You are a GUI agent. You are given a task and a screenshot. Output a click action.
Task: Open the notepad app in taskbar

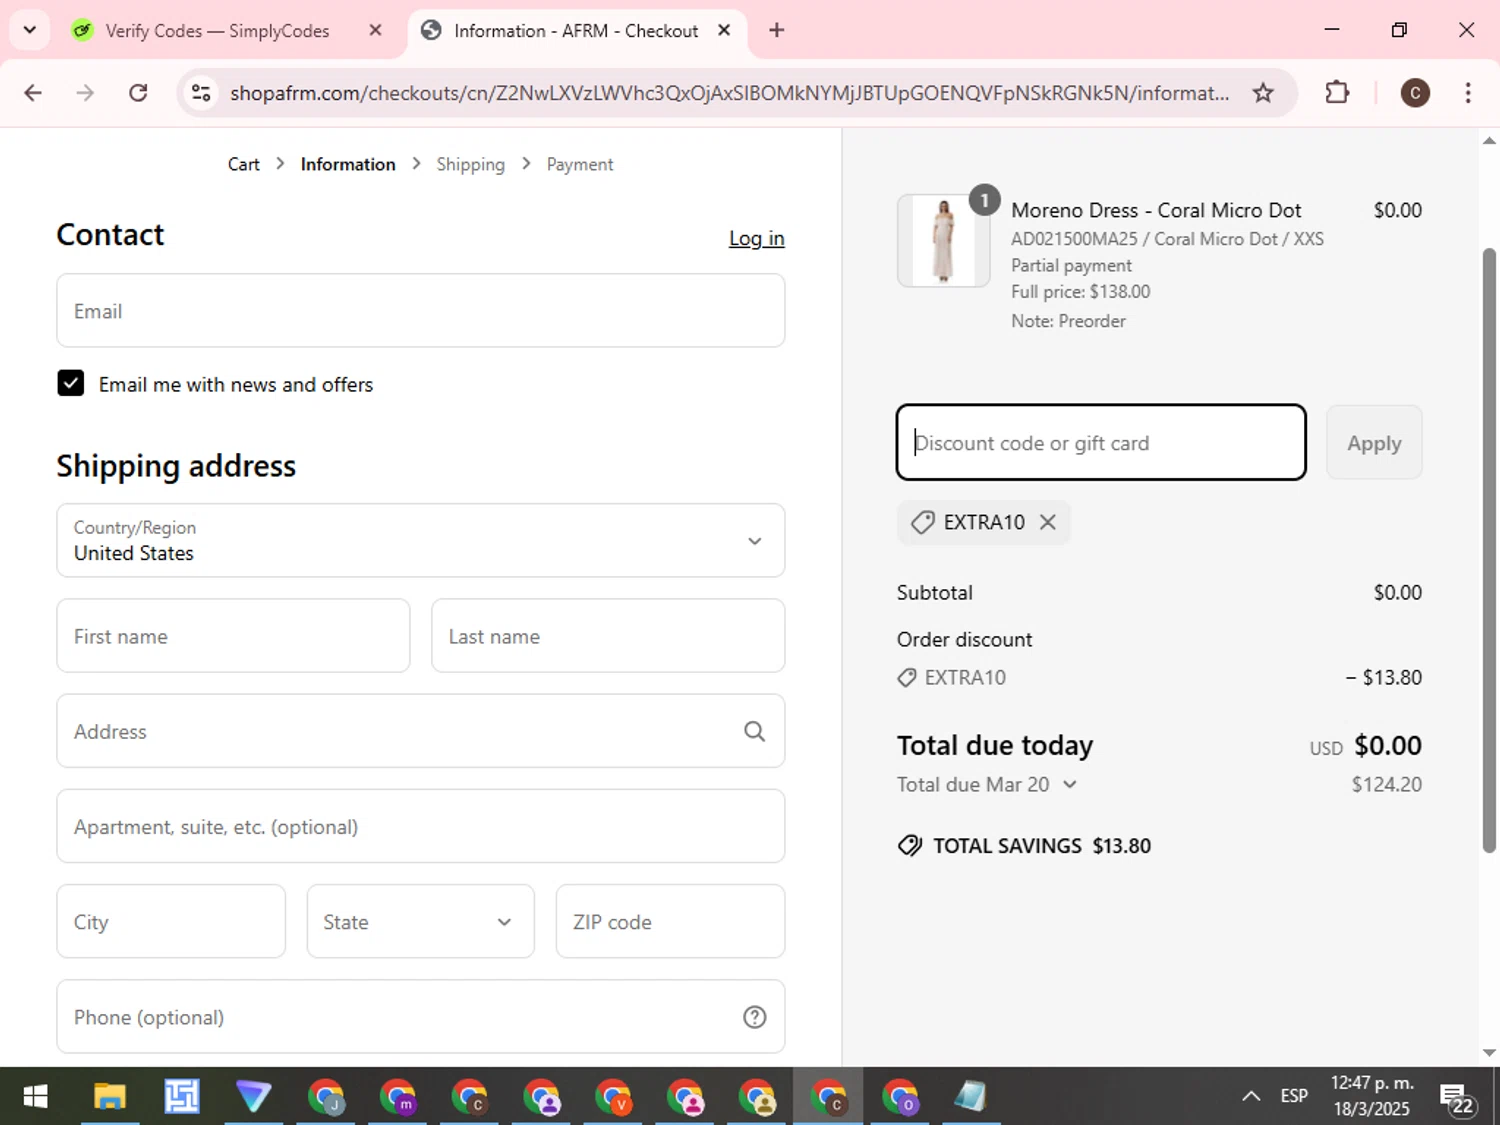click(x=971, y=1097)
